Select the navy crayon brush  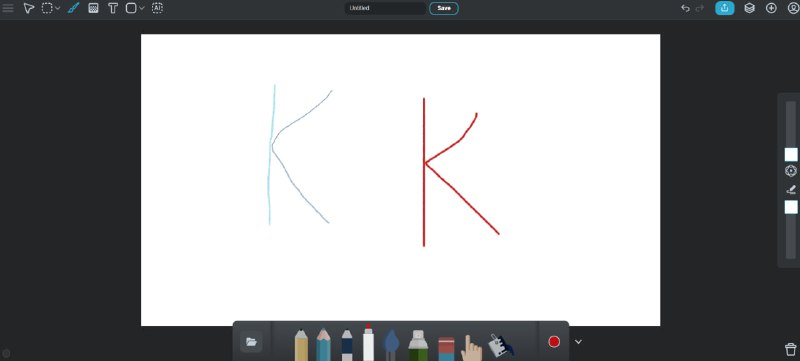[347, 345]
